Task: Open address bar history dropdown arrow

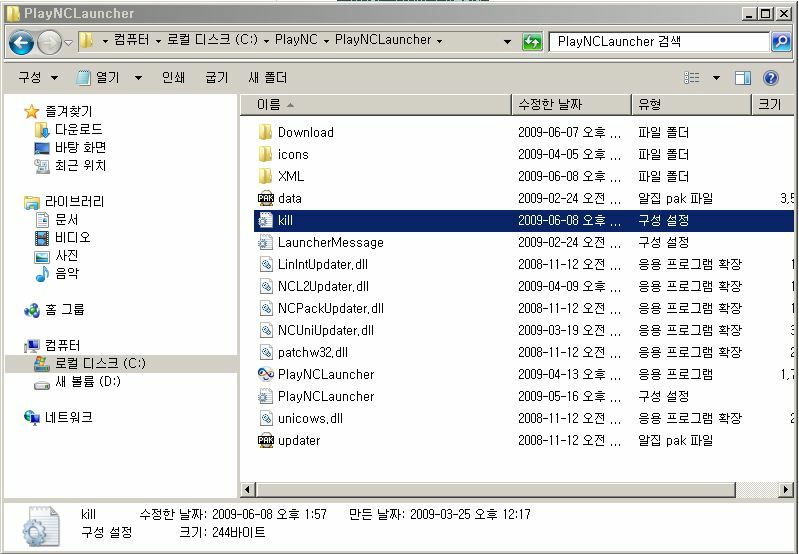Action: point(507,42)
